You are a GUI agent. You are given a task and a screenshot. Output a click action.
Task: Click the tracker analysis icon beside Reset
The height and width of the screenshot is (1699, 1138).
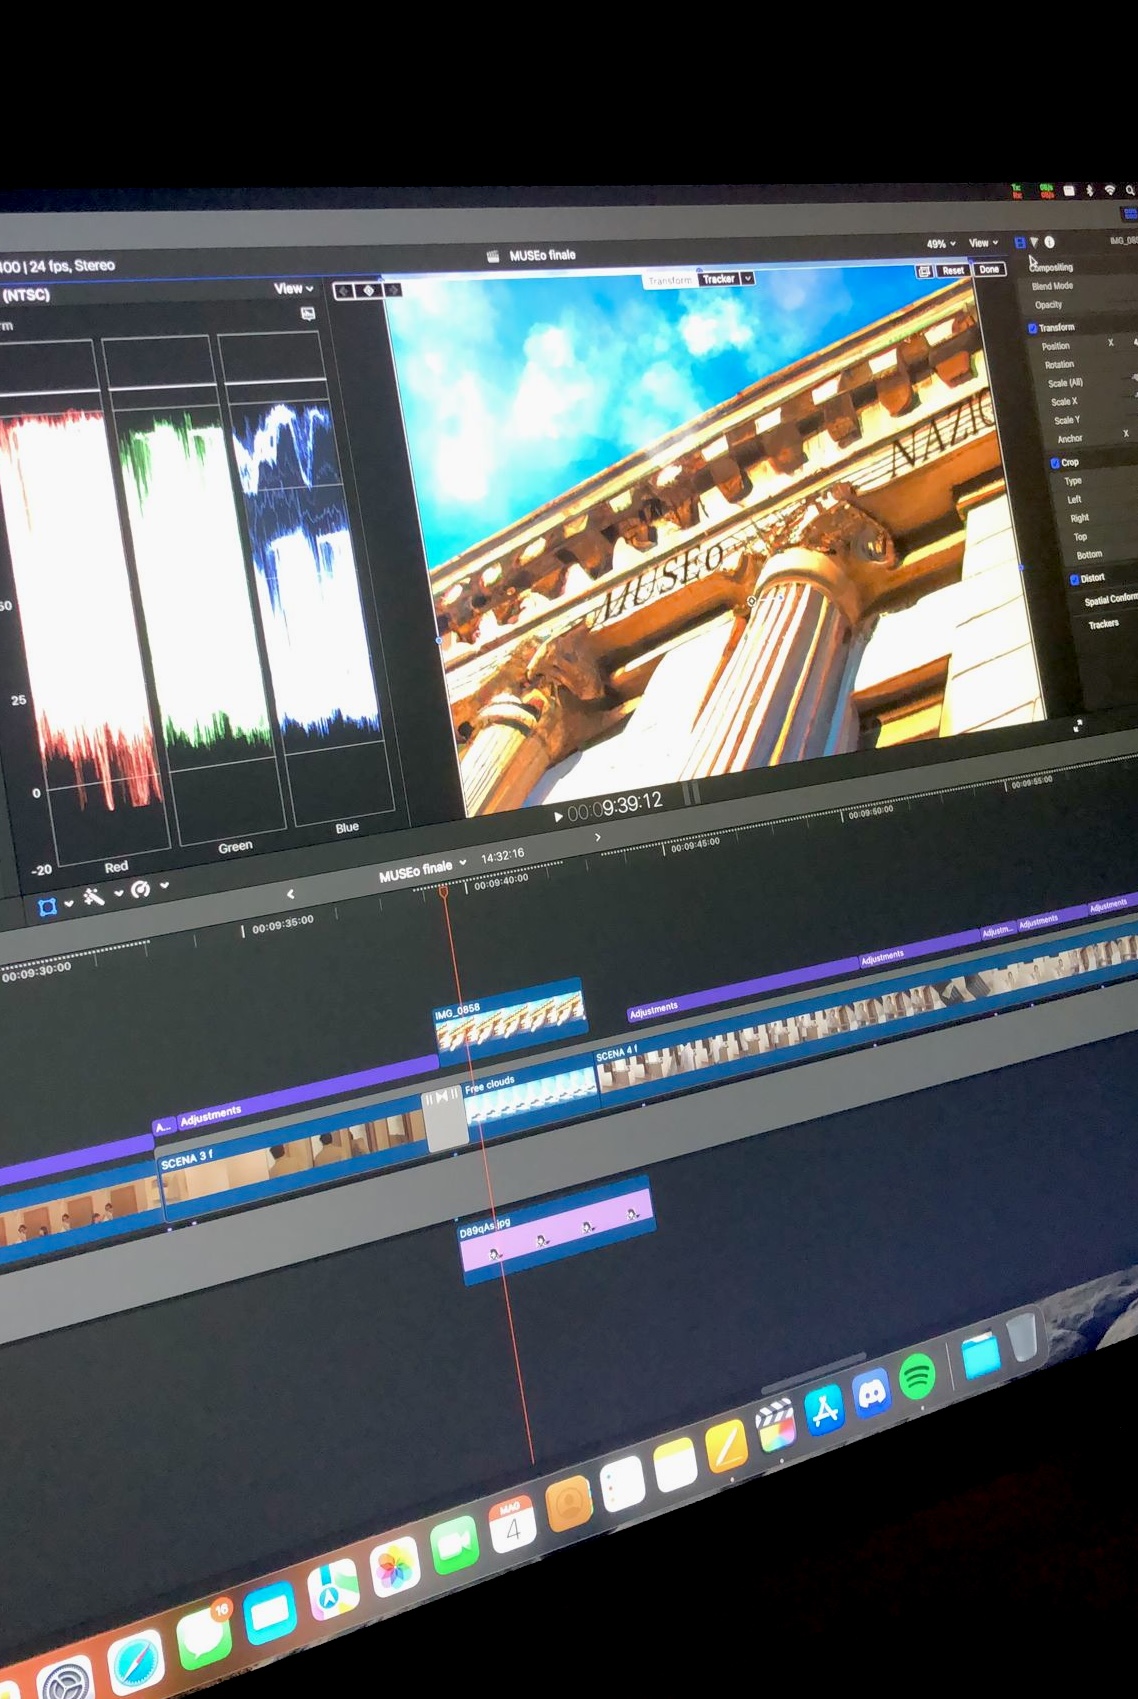pyautogui.click(x=924, y=271)
